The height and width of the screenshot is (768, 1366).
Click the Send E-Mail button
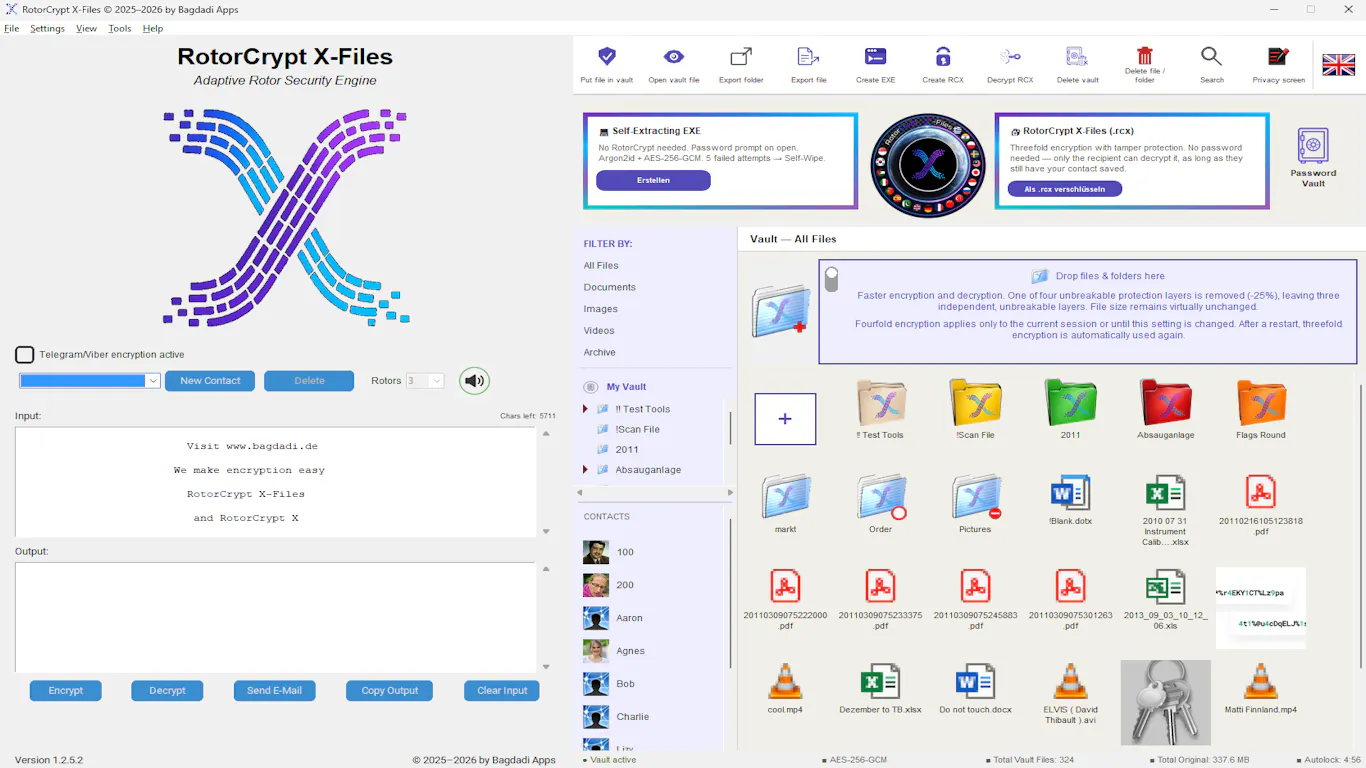point(274,691)
